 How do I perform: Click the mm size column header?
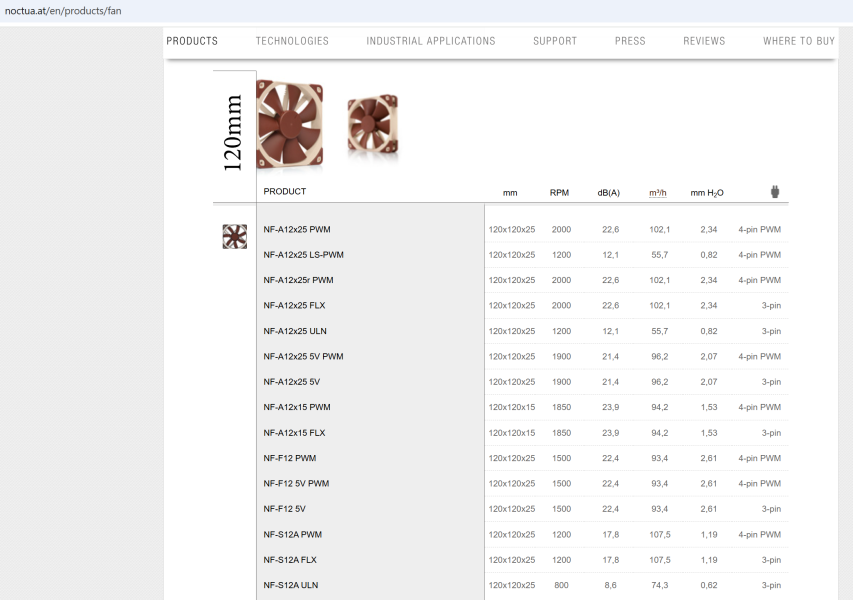click(510, 193)
